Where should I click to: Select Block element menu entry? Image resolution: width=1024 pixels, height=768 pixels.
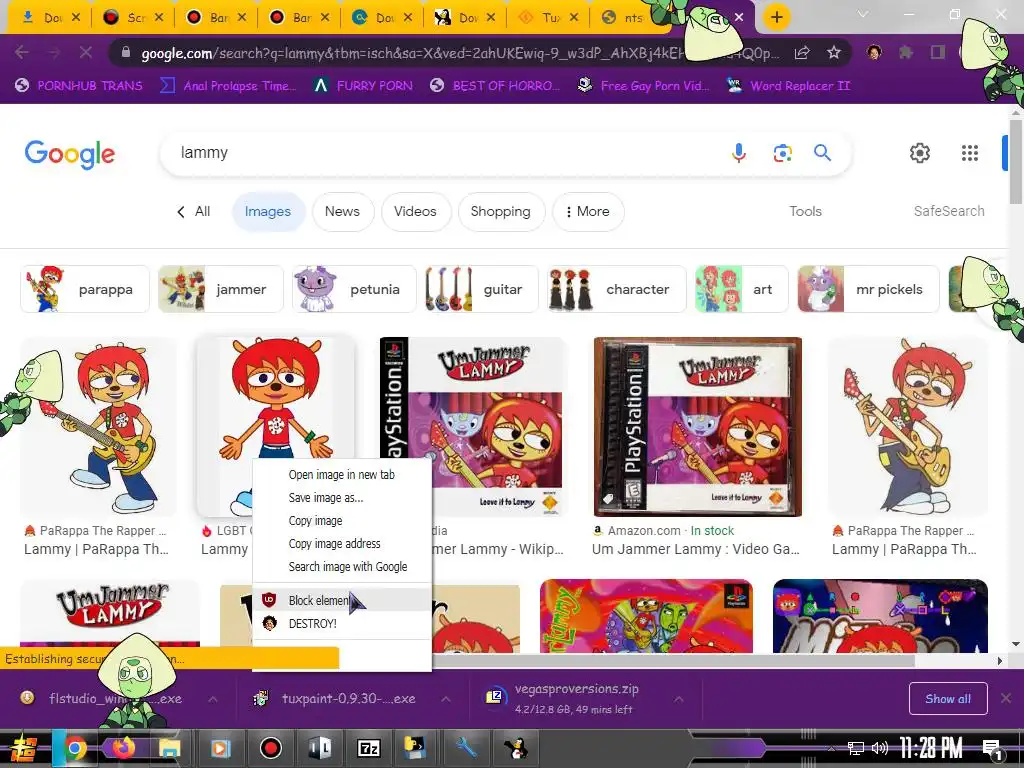(342, 600)
